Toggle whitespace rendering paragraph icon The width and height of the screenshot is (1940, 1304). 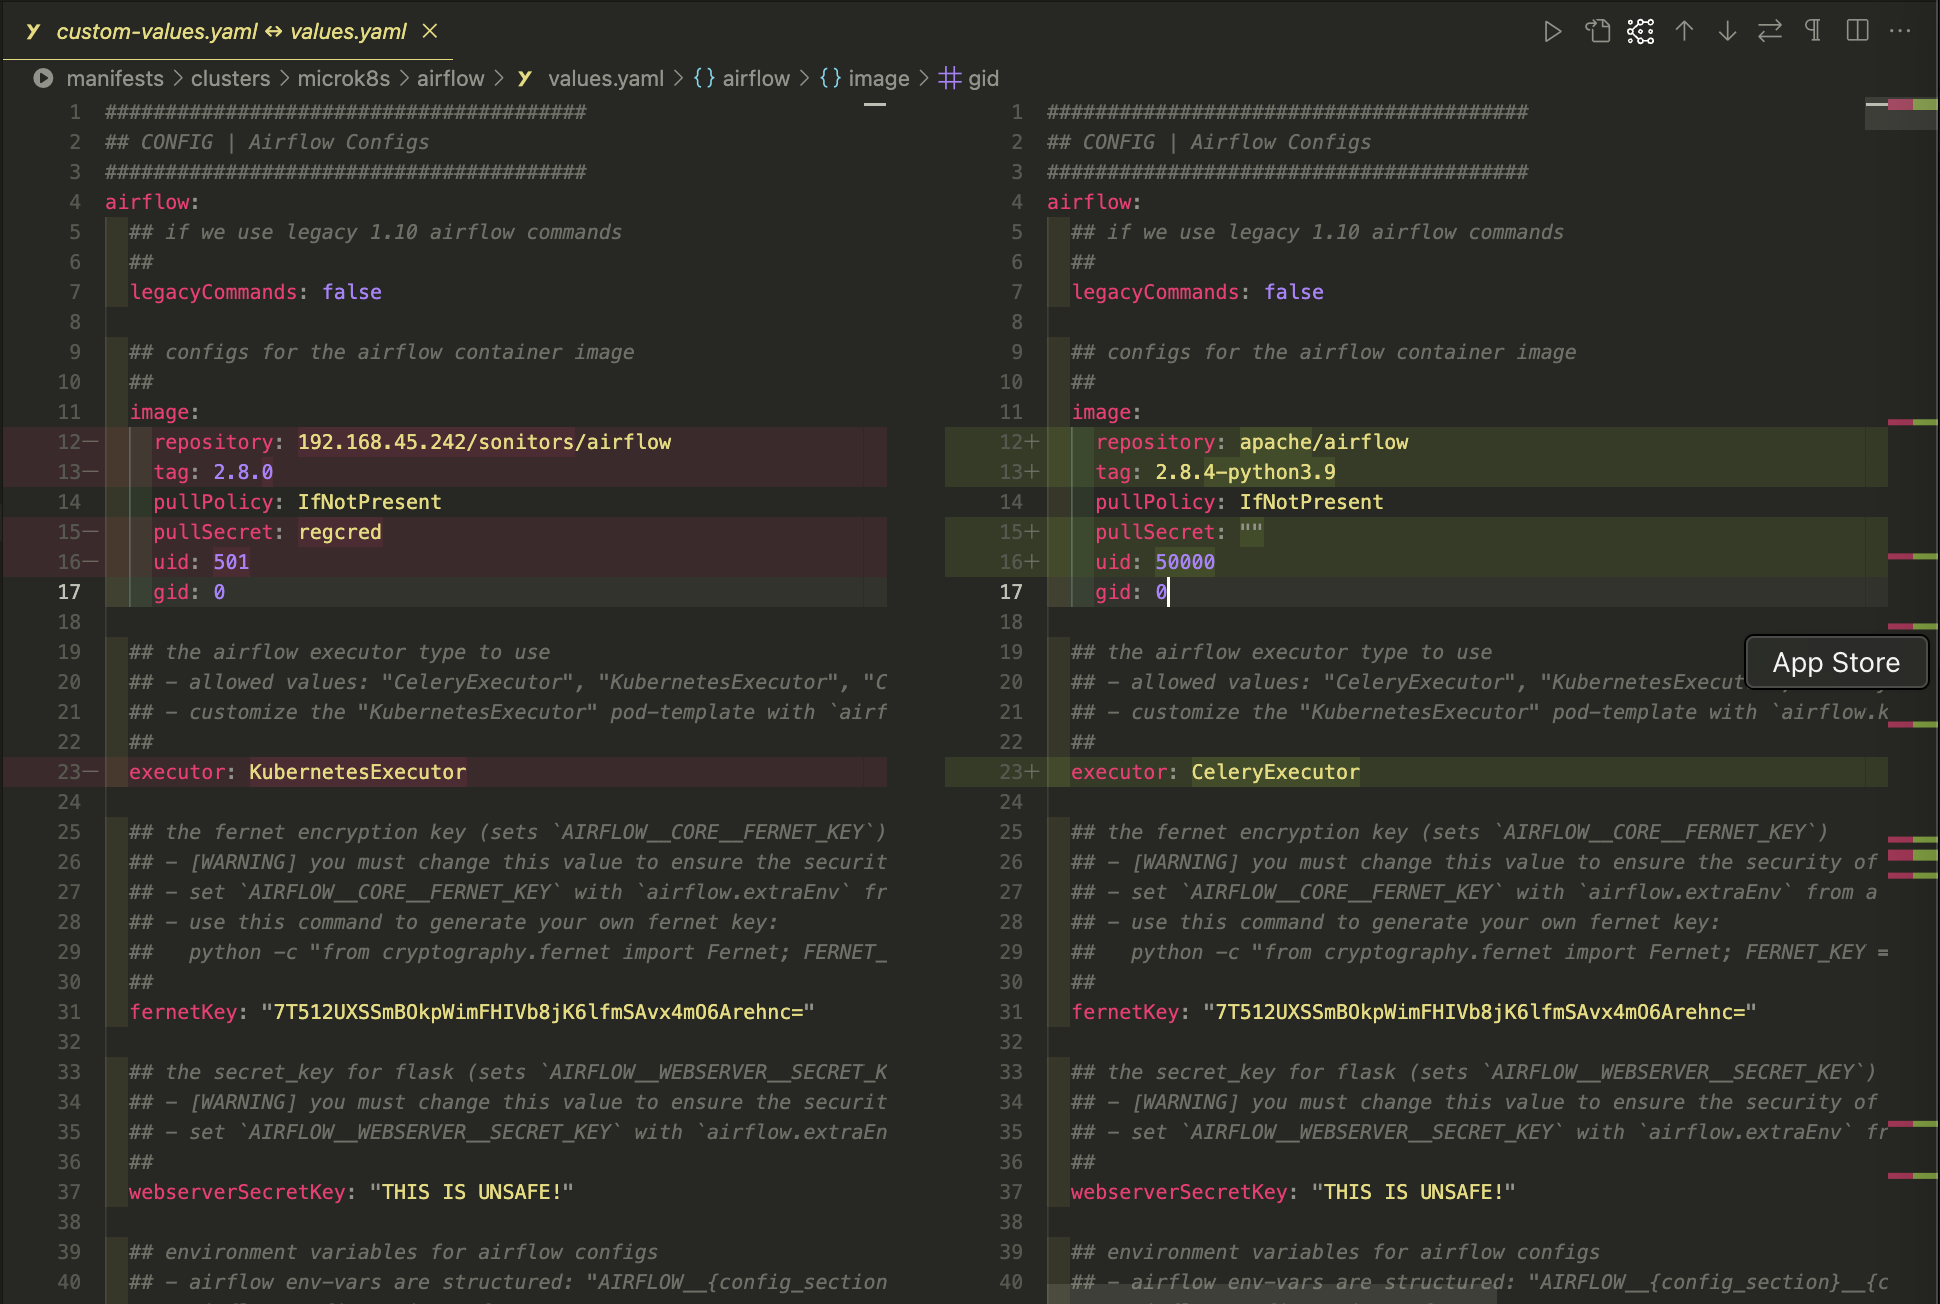click(1813, 32)
